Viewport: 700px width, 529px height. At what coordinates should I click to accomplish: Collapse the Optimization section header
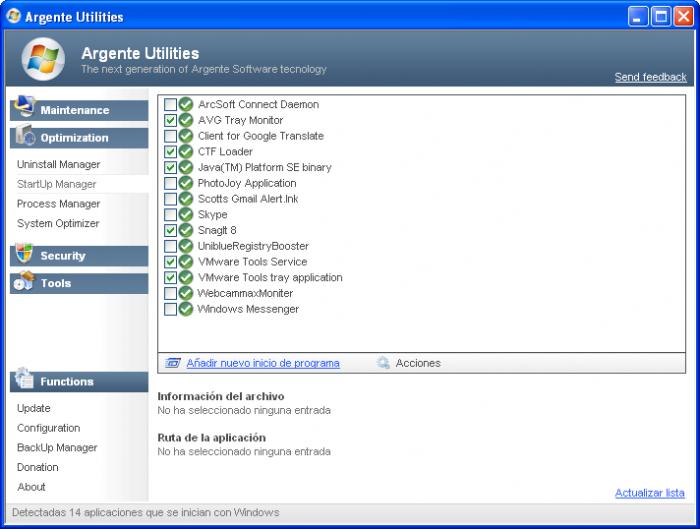coord(79,138)
